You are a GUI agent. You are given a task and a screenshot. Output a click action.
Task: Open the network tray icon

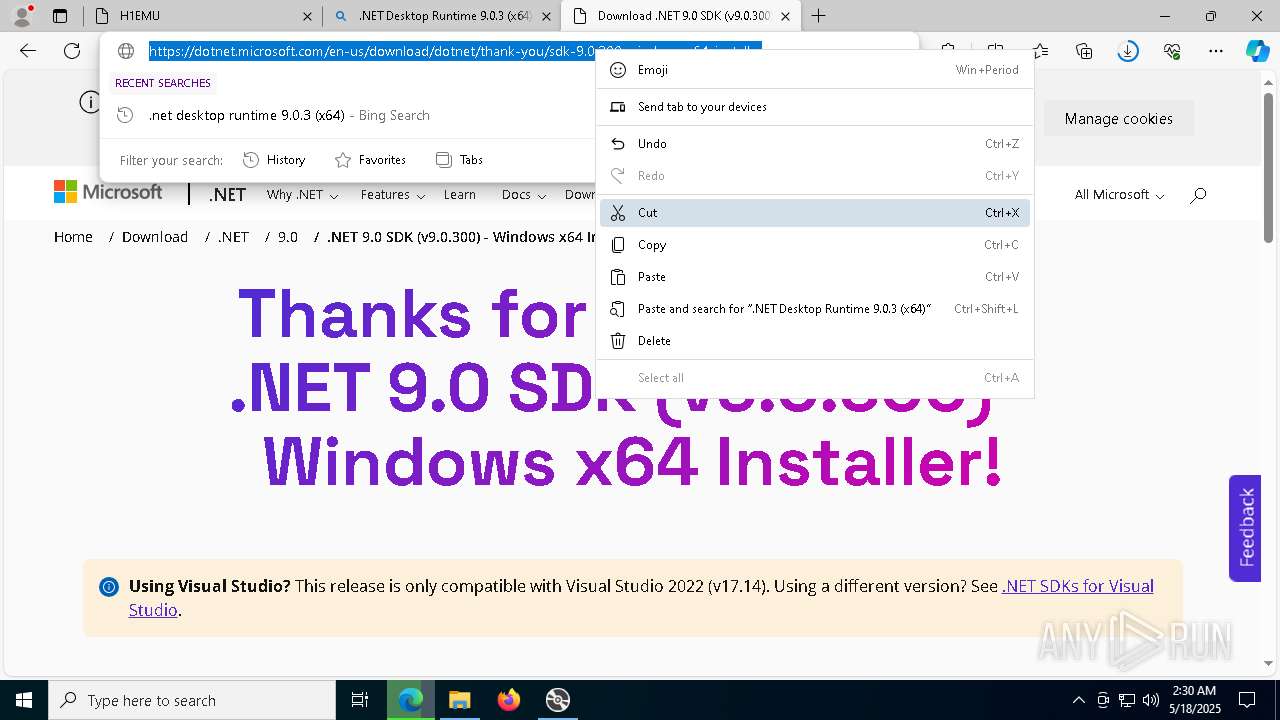(1127, 700)
